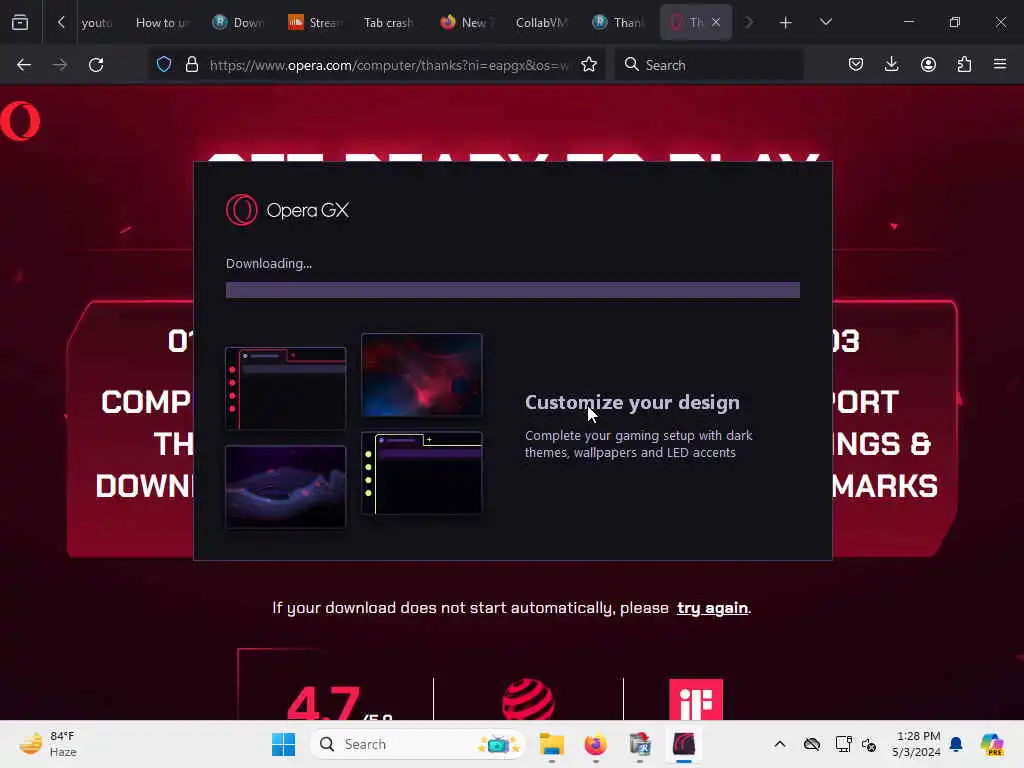
Task: Go forward one page
Action: tap(59, 65)
